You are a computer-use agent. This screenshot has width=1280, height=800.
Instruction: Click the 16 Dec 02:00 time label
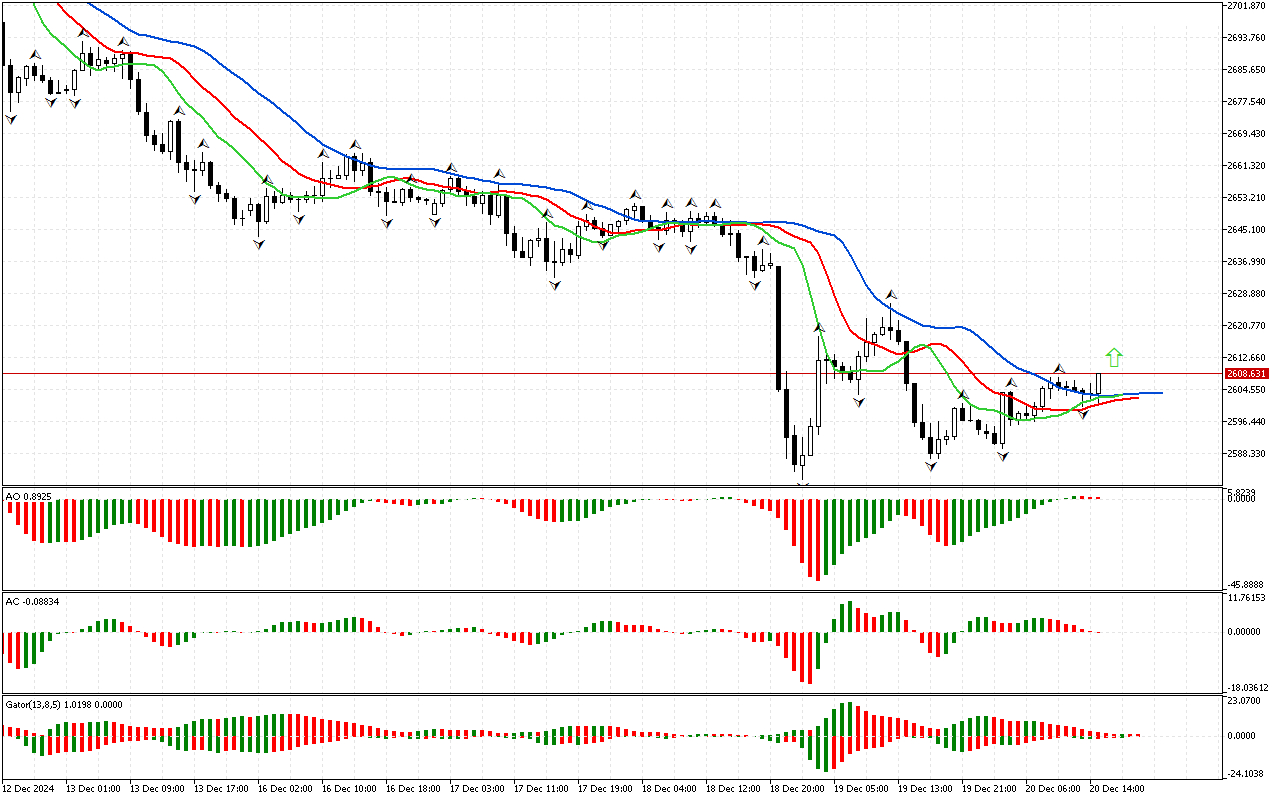coord(285,789)
